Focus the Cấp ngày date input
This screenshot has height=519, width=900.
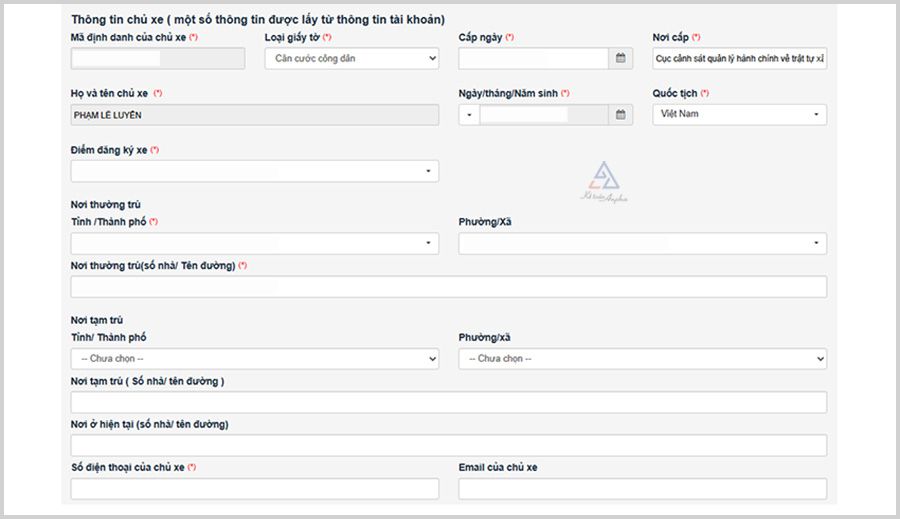pyautogui.click(x=533, y=59)
